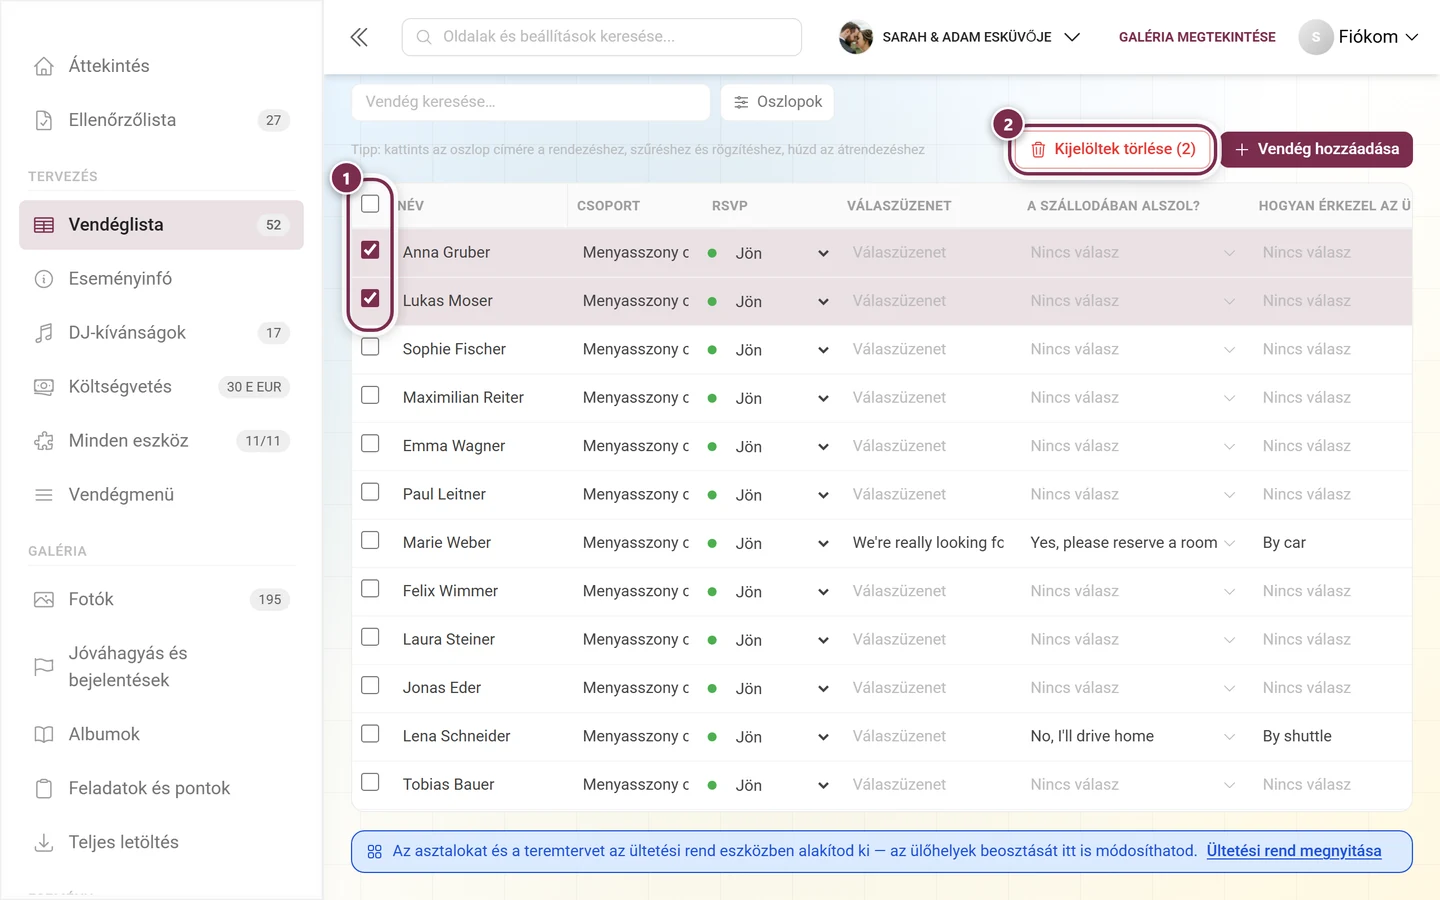Open the Sarah & Adam esküvője event switcher
The height and width of the screenshot is (900, 1440).
click(960, 37)
